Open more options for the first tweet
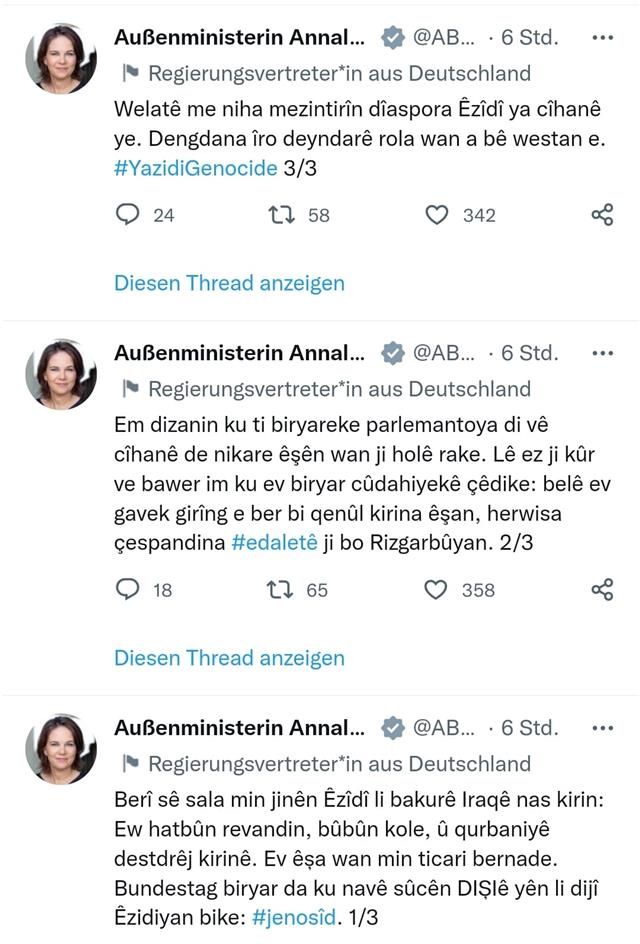 tap(602, 39)
